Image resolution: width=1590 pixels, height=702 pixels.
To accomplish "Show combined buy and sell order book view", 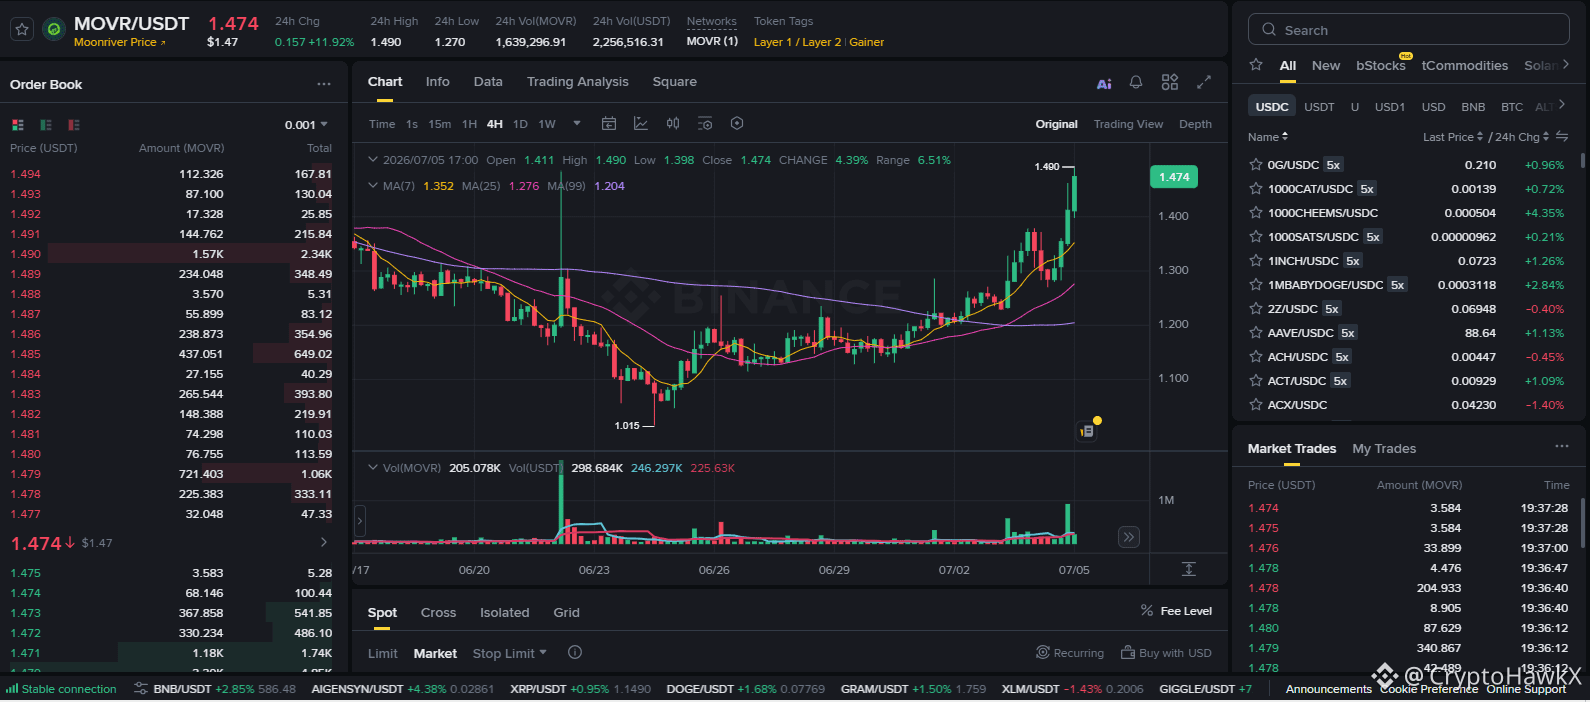I will tap(18, 125).
